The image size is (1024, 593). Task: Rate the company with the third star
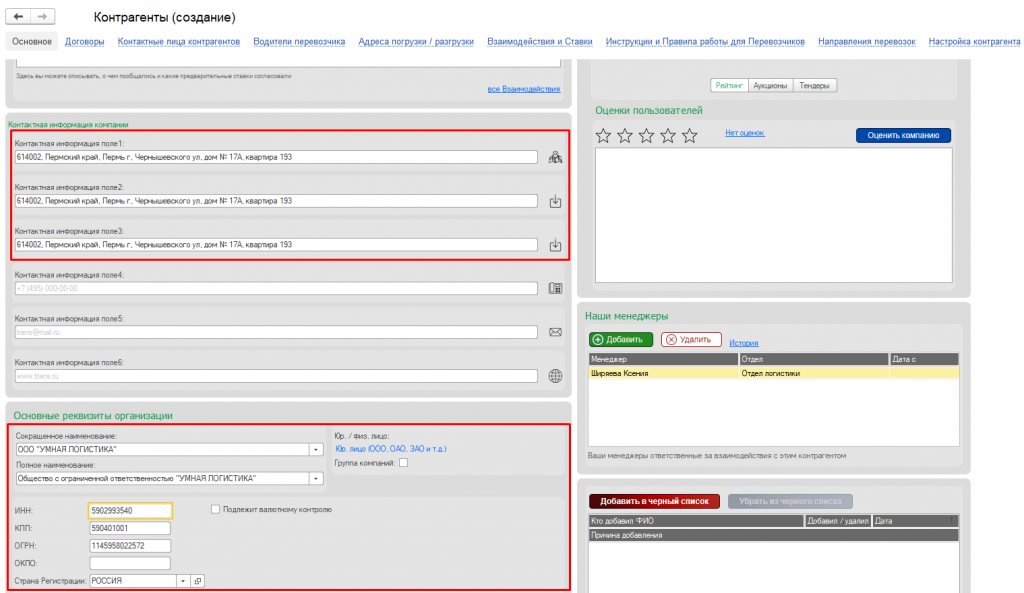[647, 135]
